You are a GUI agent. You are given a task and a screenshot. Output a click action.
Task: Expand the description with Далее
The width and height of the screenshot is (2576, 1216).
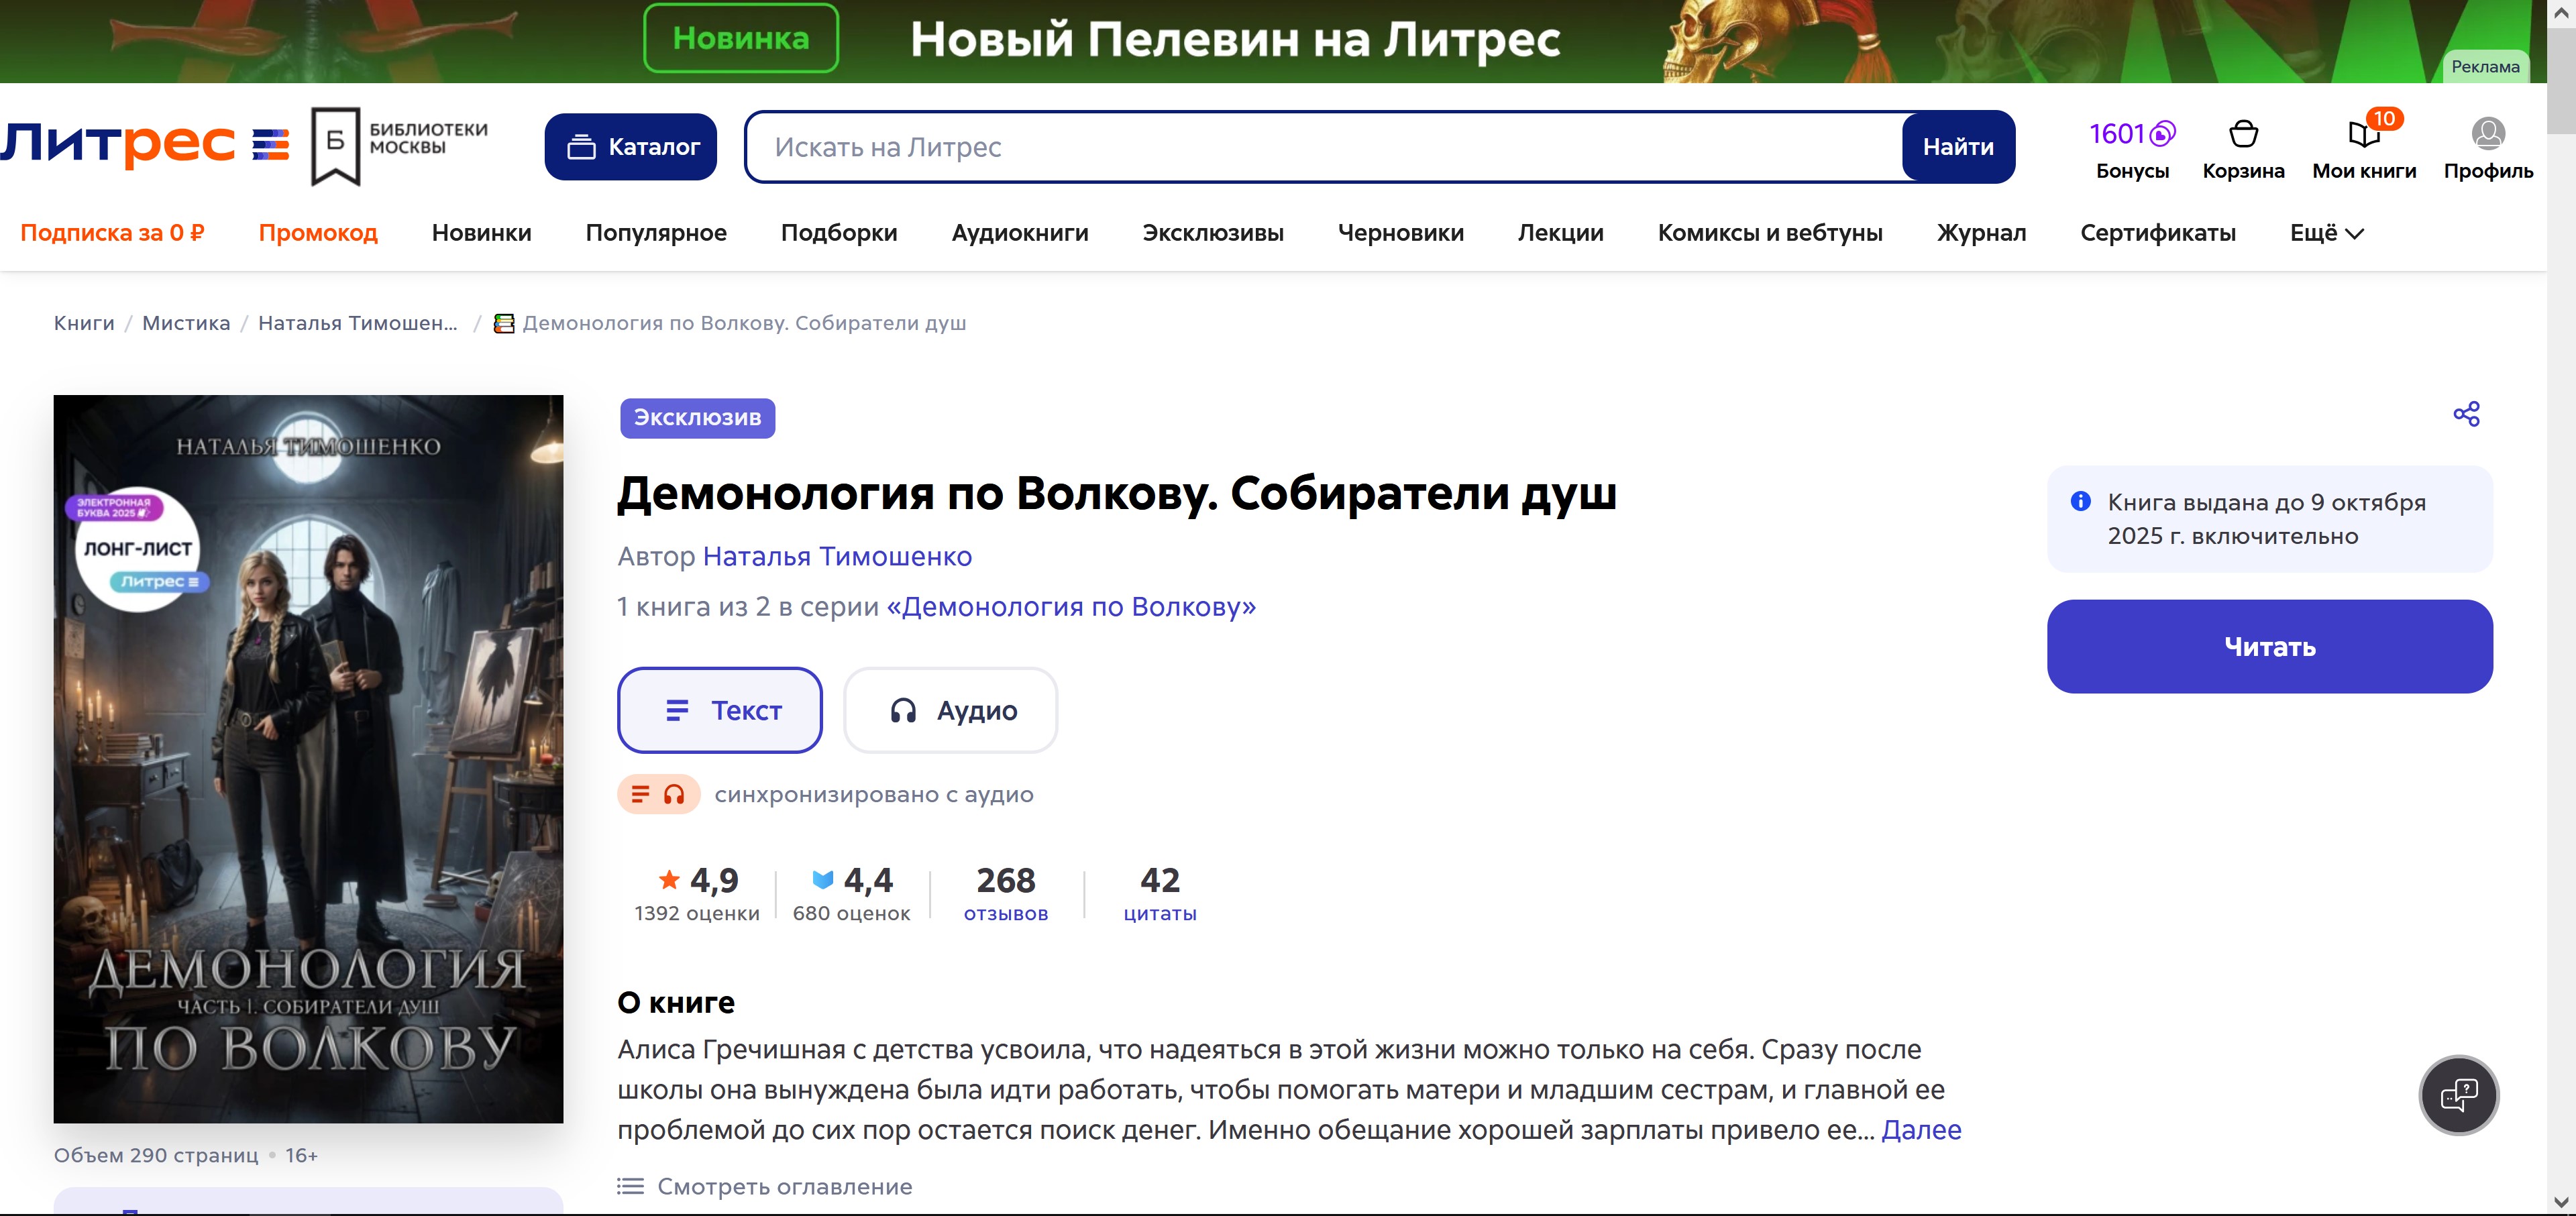point(1921,1129)
